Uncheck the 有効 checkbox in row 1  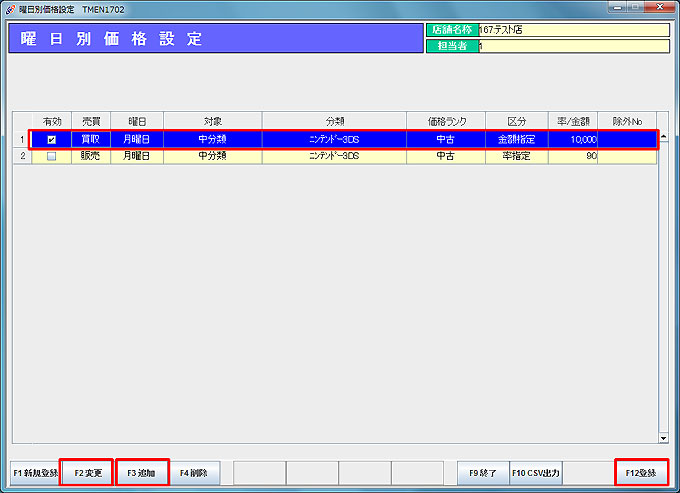pyautogui.click(x=52, y=140)
